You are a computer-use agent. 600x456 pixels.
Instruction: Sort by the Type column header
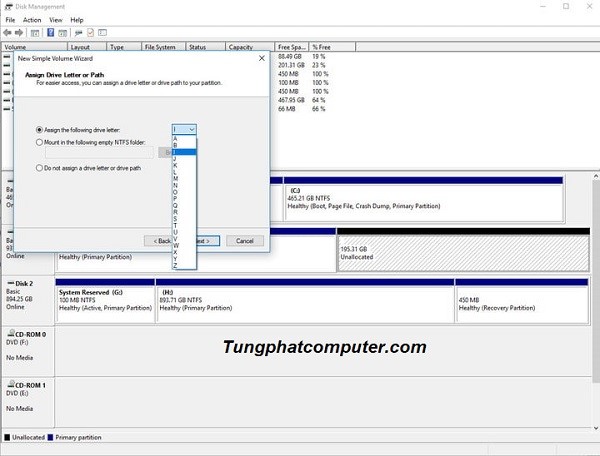[x=124, y=47]
